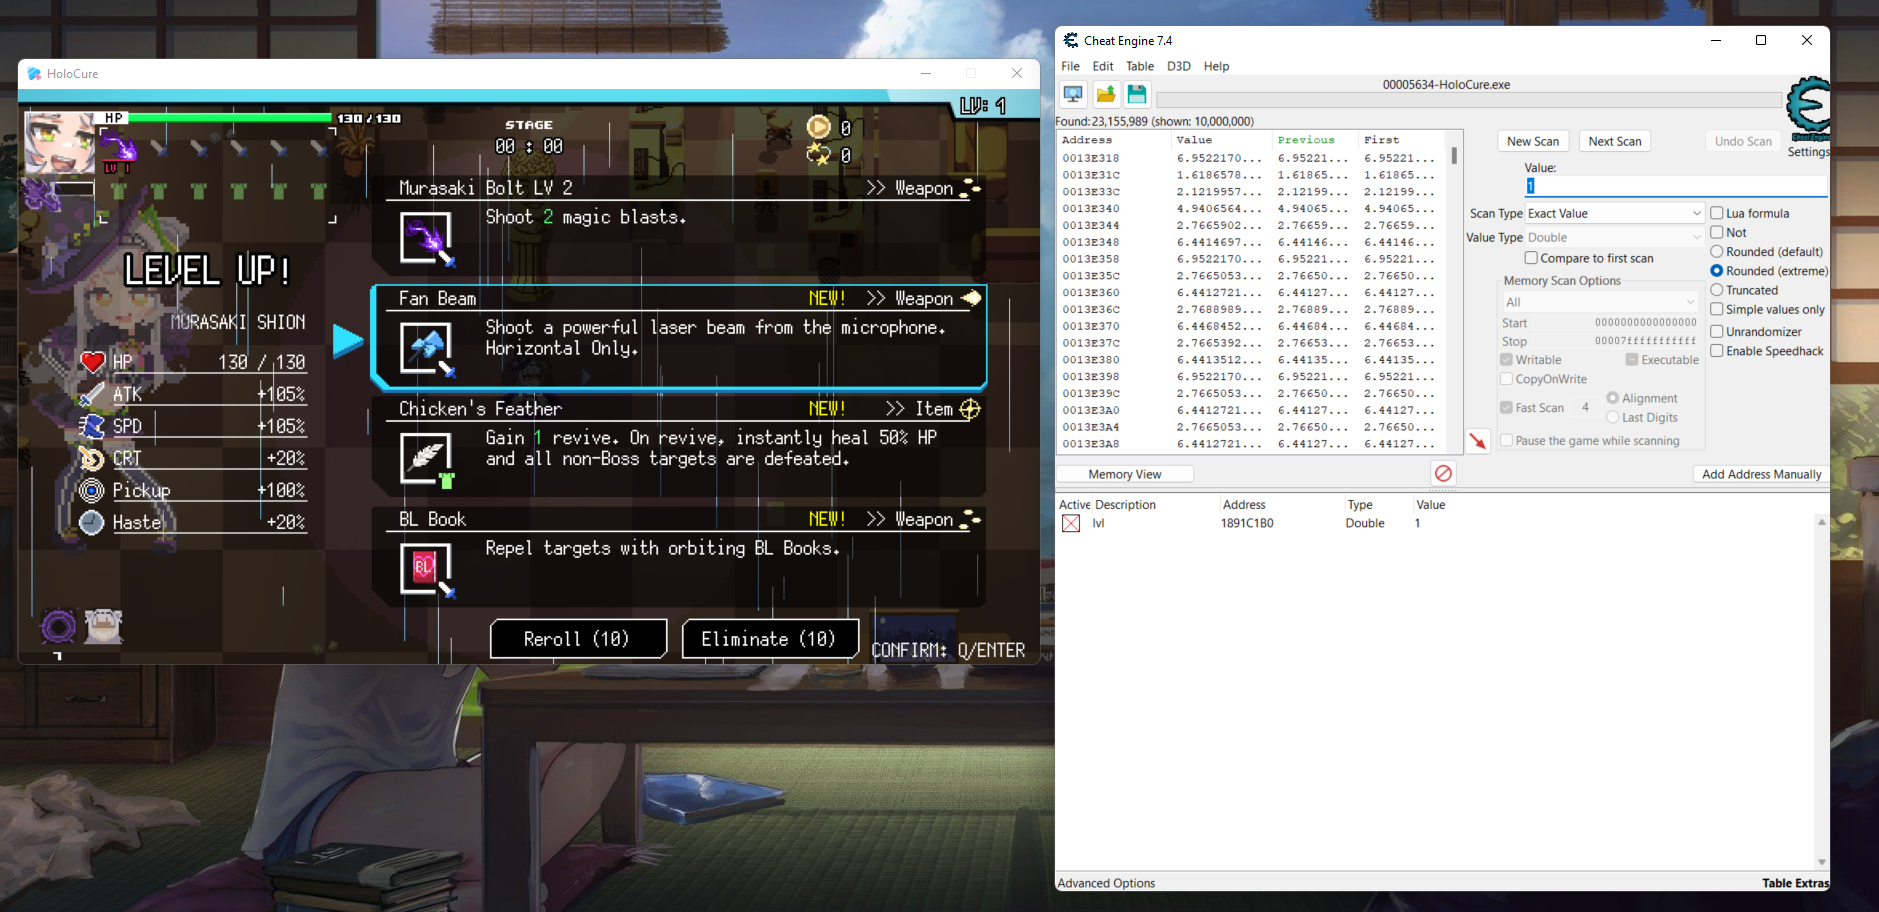Click the SPD boot stat icon
This screenshot has height=912, width=1879.
tap(93, 426)
